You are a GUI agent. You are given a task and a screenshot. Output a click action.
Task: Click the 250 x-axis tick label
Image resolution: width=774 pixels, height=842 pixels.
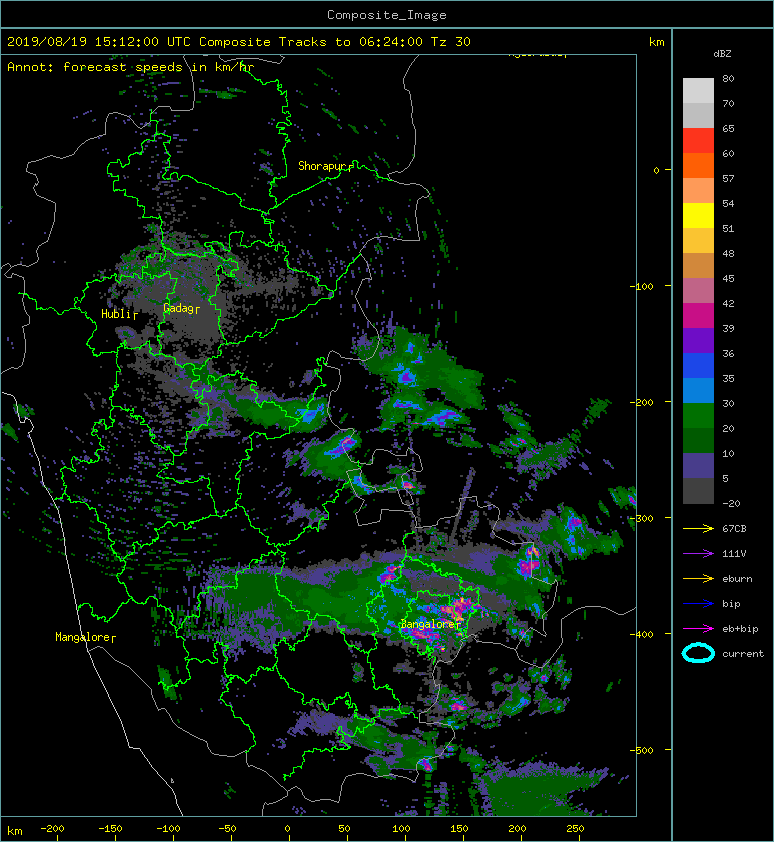[575, 829]
